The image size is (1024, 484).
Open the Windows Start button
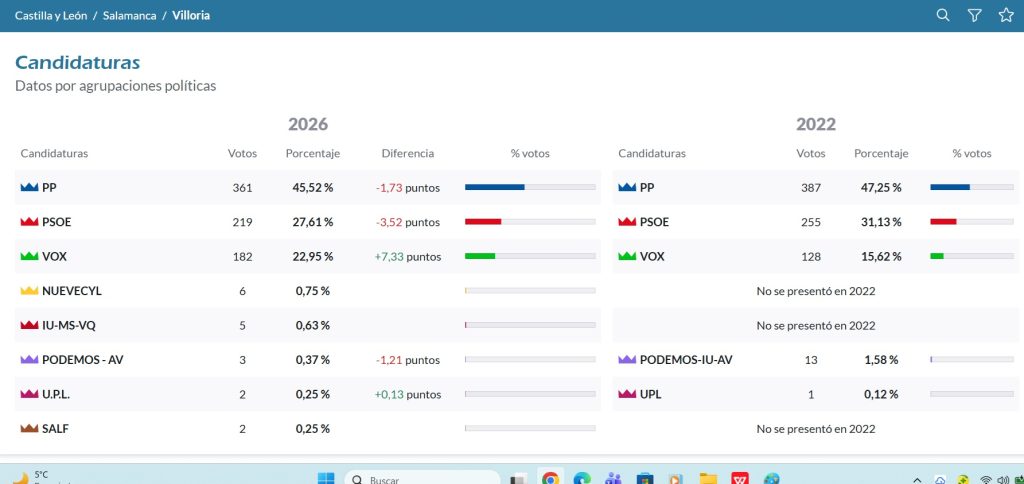326,479
